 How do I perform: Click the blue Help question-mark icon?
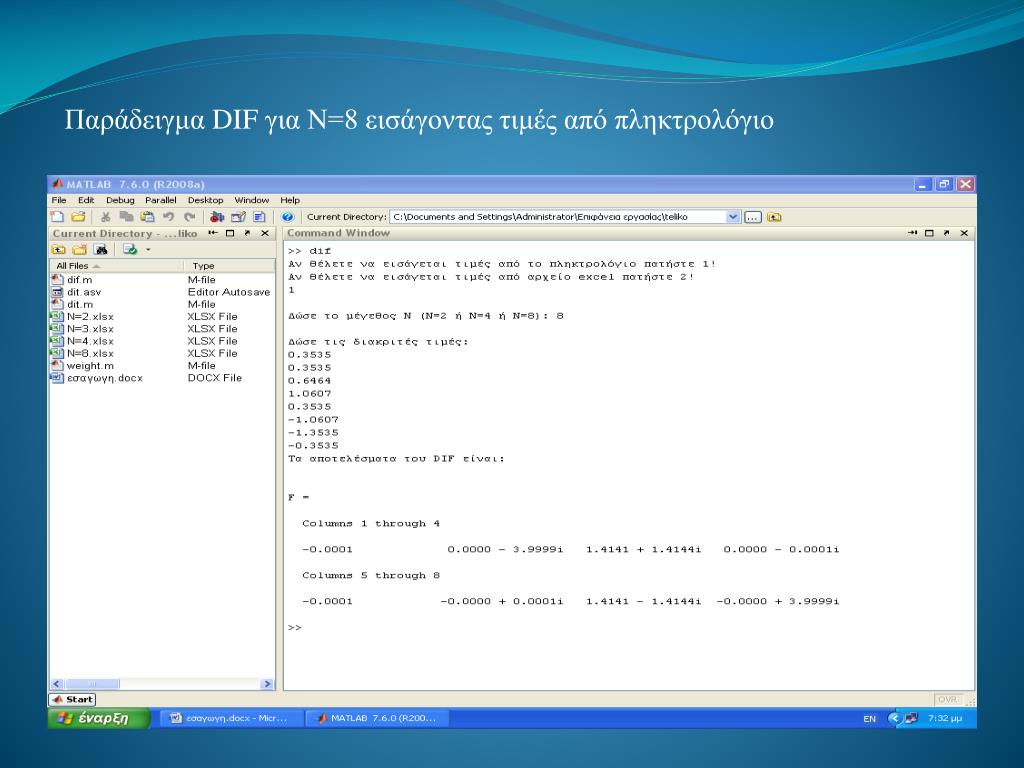click(x=287, y=217)
